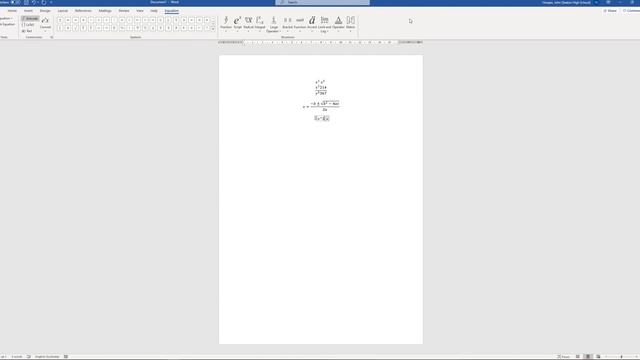640x360 pixels.
Task: Open the Home ribbon tab
Action: point(12,11)
